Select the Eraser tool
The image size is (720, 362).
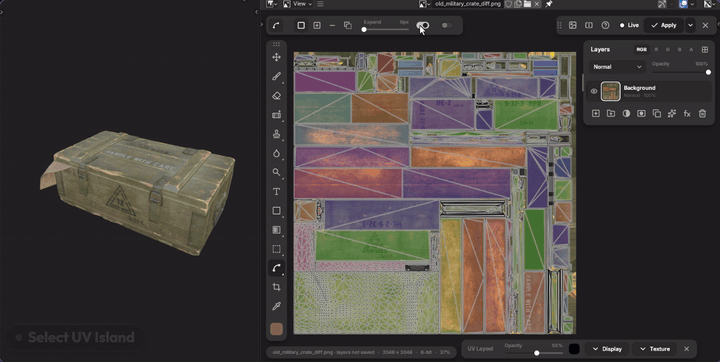coord(276,96)
